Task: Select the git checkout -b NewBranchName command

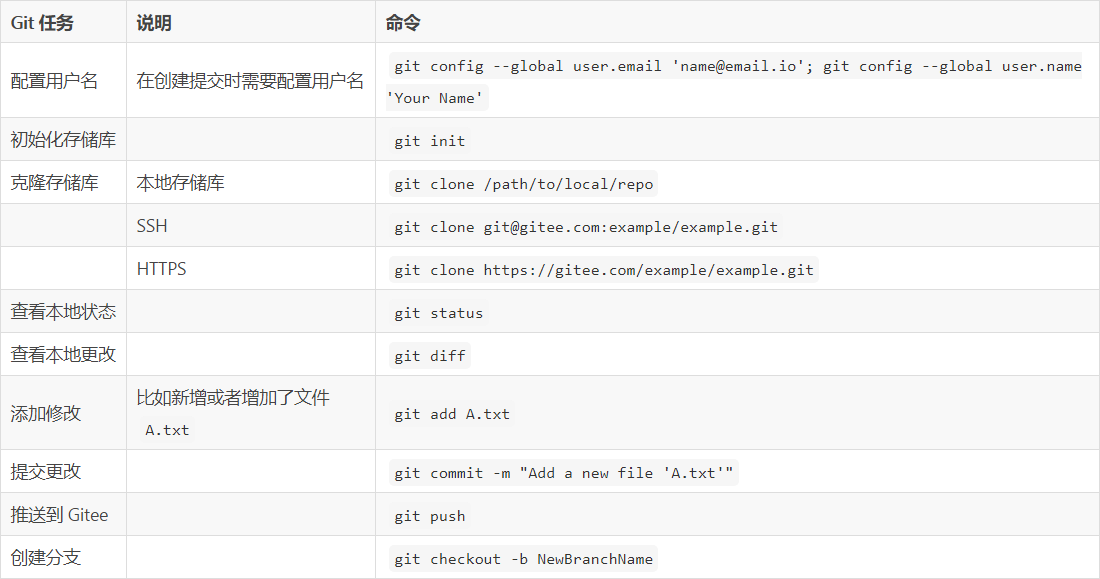Action: [523, 559]
